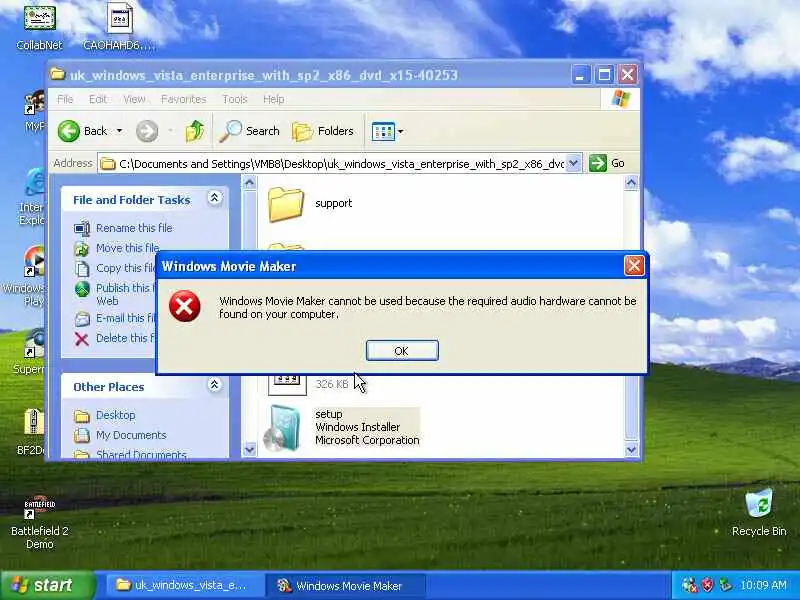The height and width of the screenshot is (600, 800).
Task: Click the Delete this file red X icon
Action: click(82, 339)
